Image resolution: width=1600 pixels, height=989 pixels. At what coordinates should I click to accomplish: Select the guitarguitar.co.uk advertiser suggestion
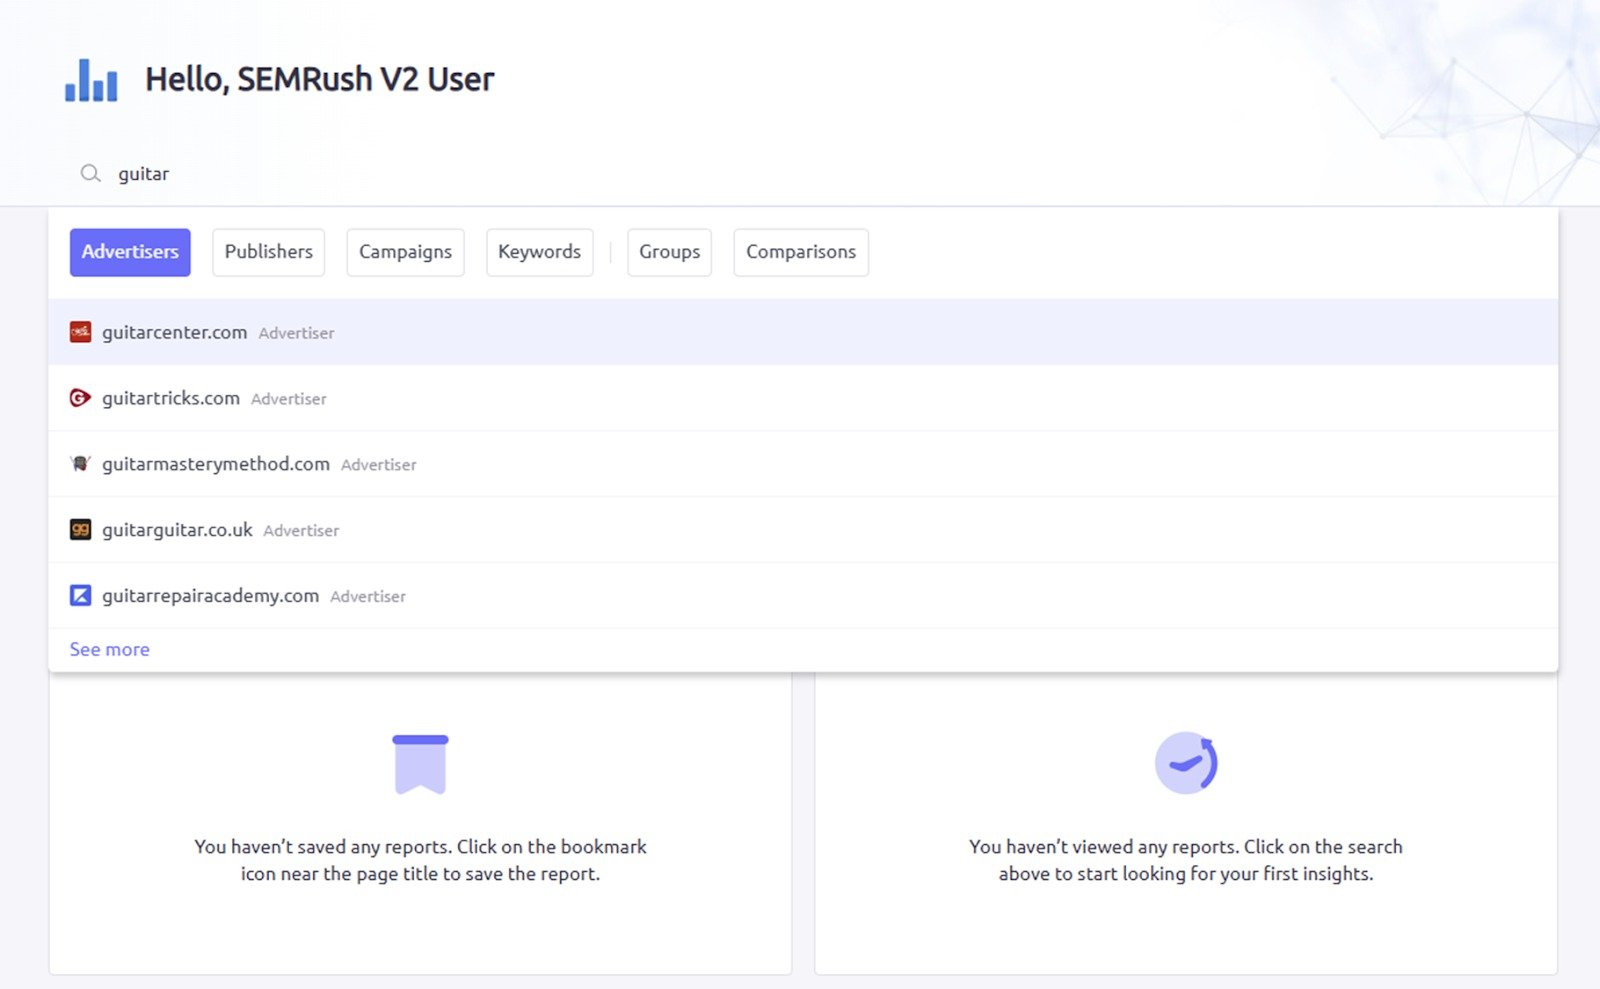pyautogui.click(x=176, y=529)
